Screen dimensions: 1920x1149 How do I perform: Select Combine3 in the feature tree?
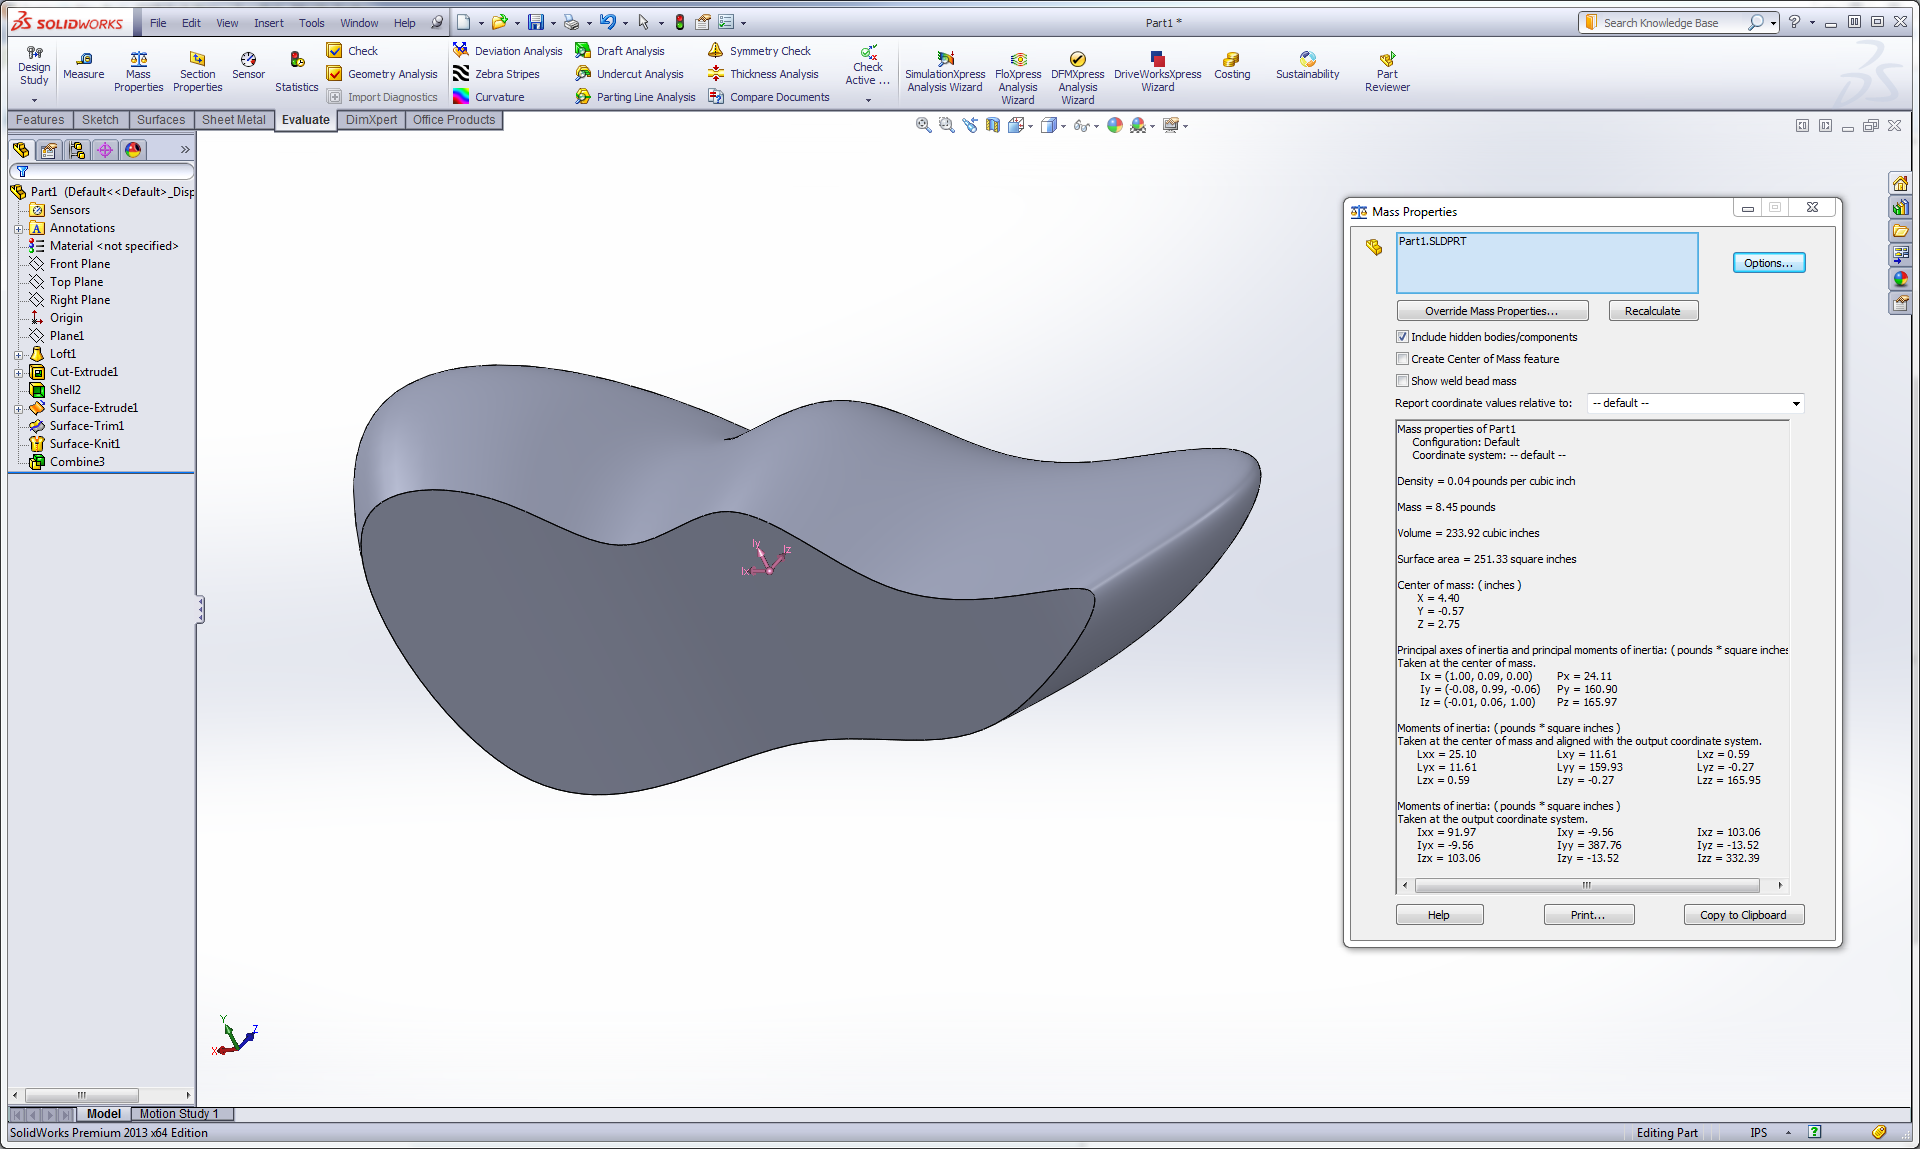pos(77,462)
